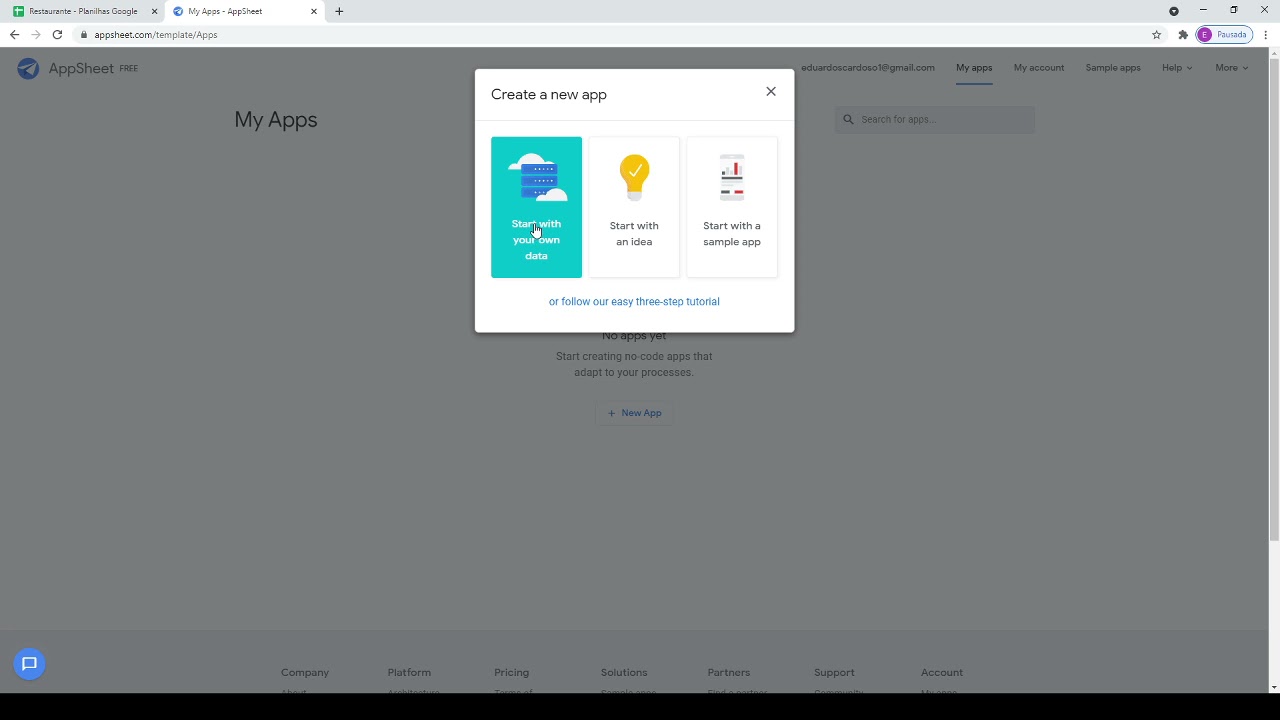Close the Restaurante Planilhas Google tab
Viewport: 1280px width, 720px height.
click(x=154, y=11)
